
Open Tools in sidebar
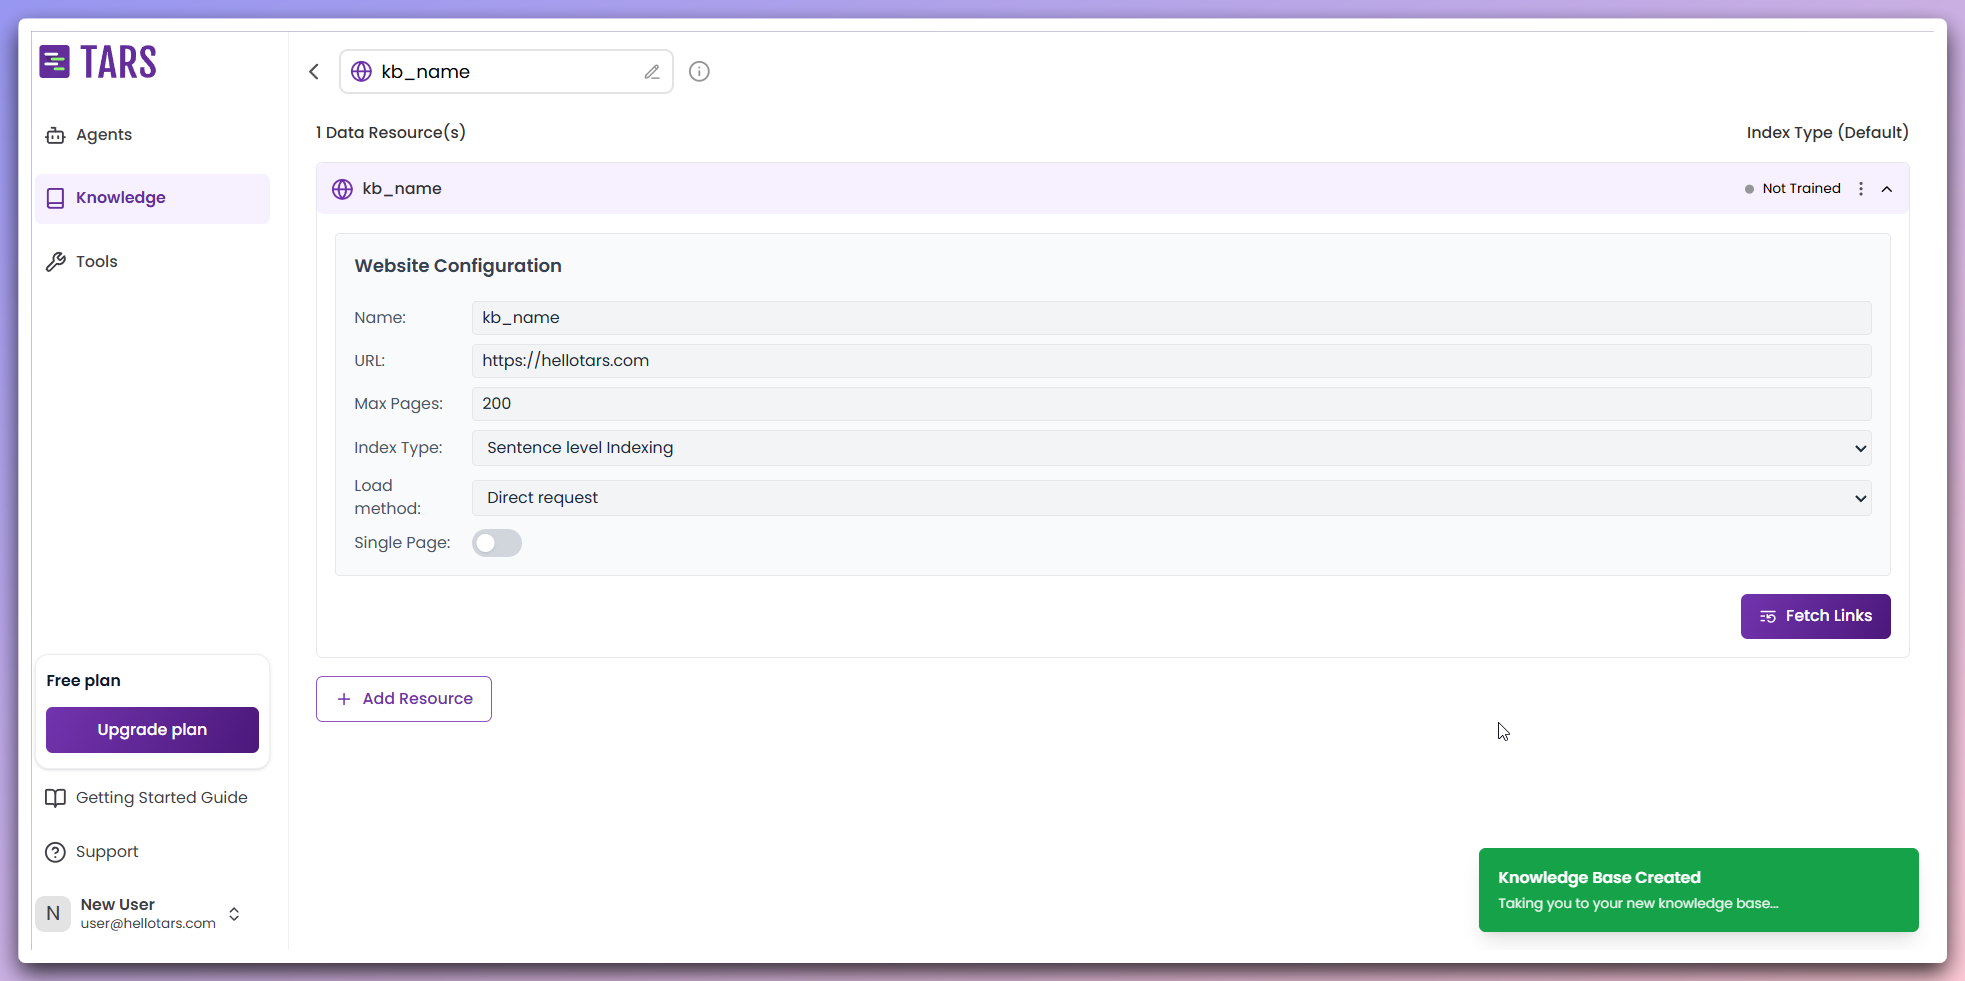152,262
